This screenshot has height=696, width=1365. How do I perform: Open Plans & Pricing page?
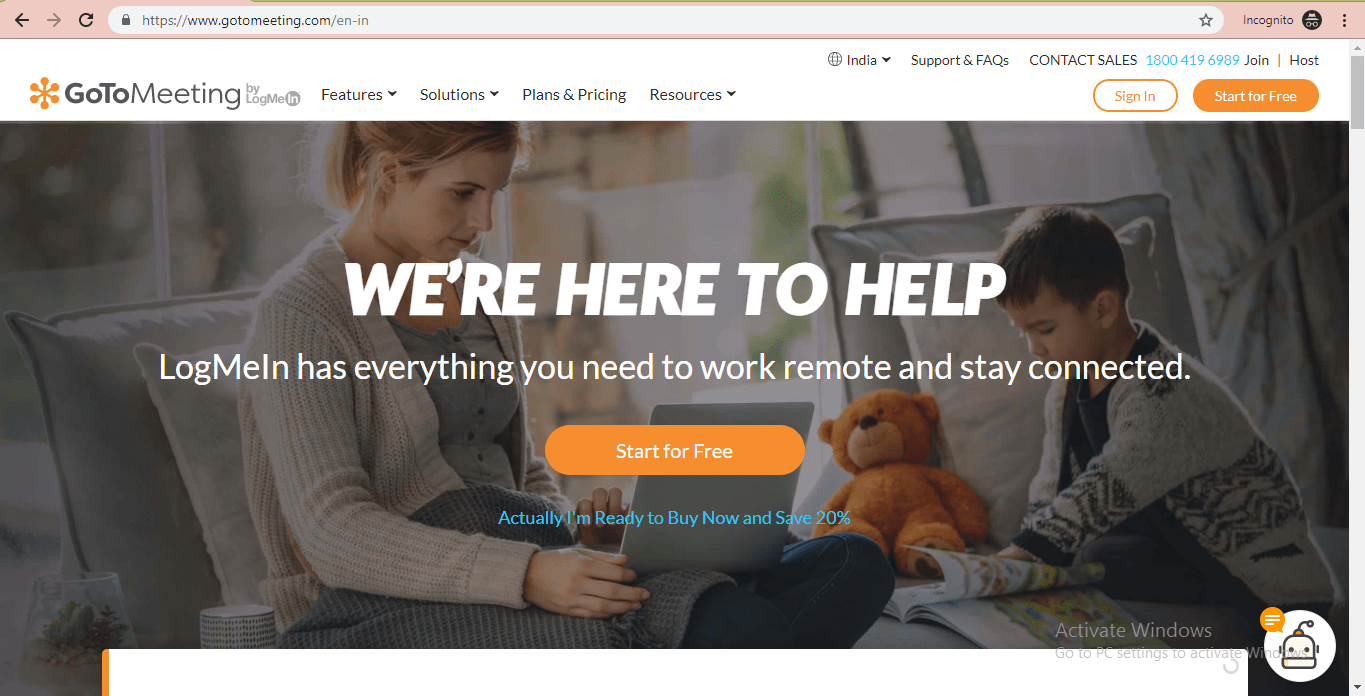pyautogui.click(x=574, y=94)
